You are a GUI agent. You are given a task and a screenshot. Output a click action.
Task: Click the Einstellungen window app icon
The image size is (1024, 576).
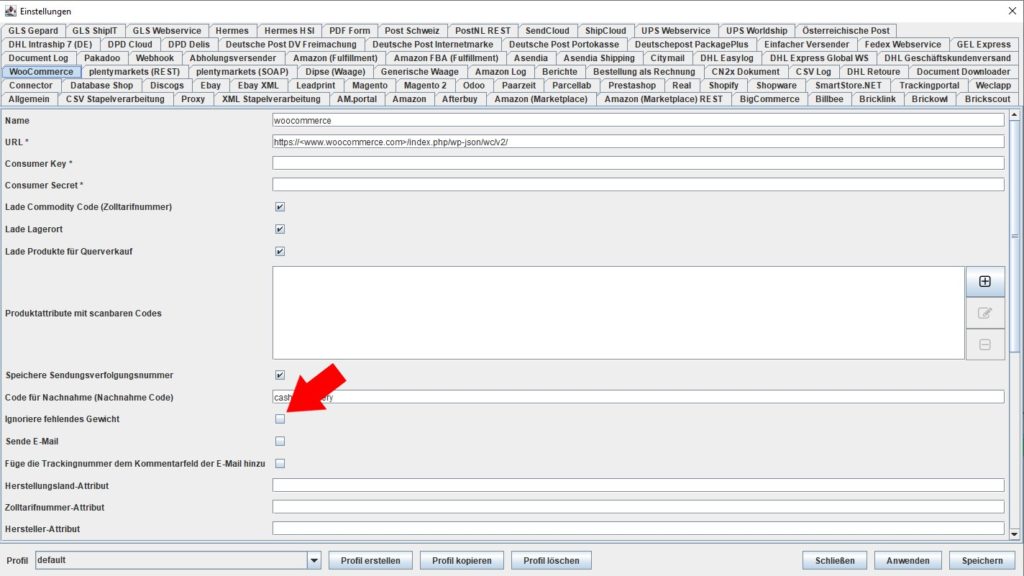[10, 11]
